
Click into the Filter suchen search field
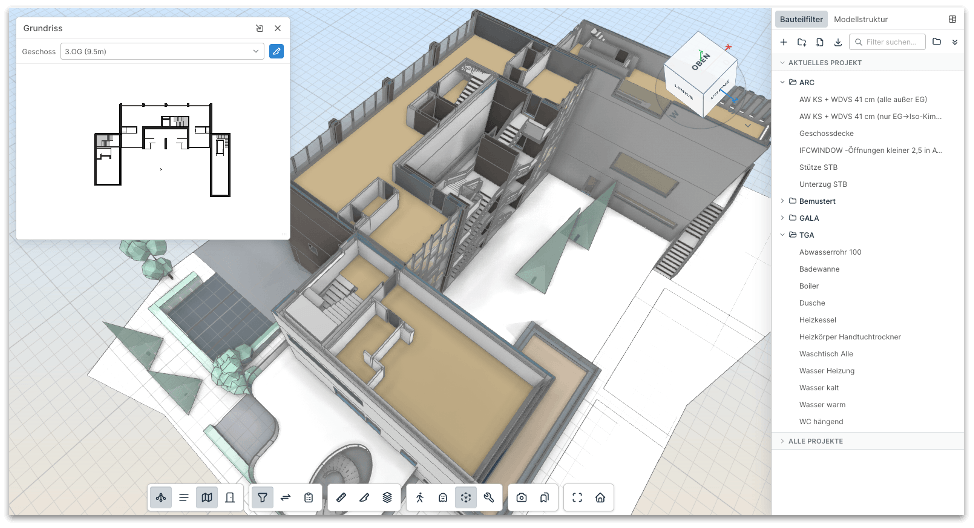click(887, 42)
